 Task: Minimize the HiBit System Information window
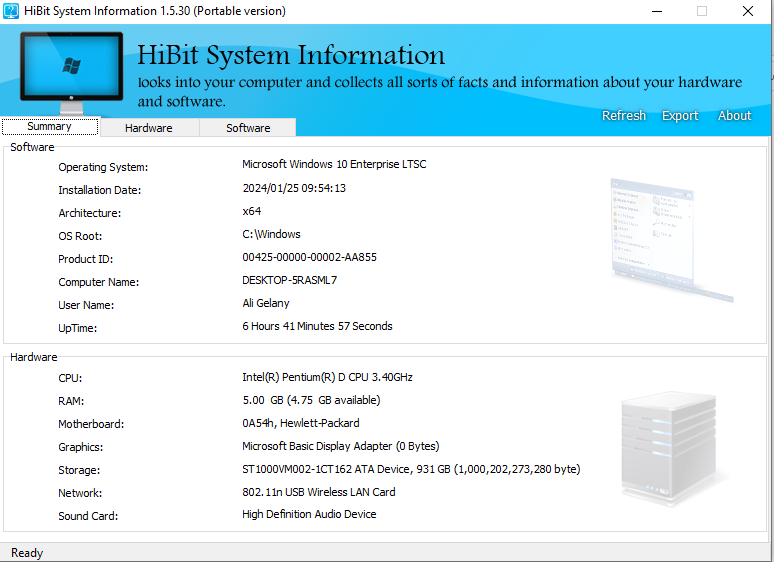(657, 11)
